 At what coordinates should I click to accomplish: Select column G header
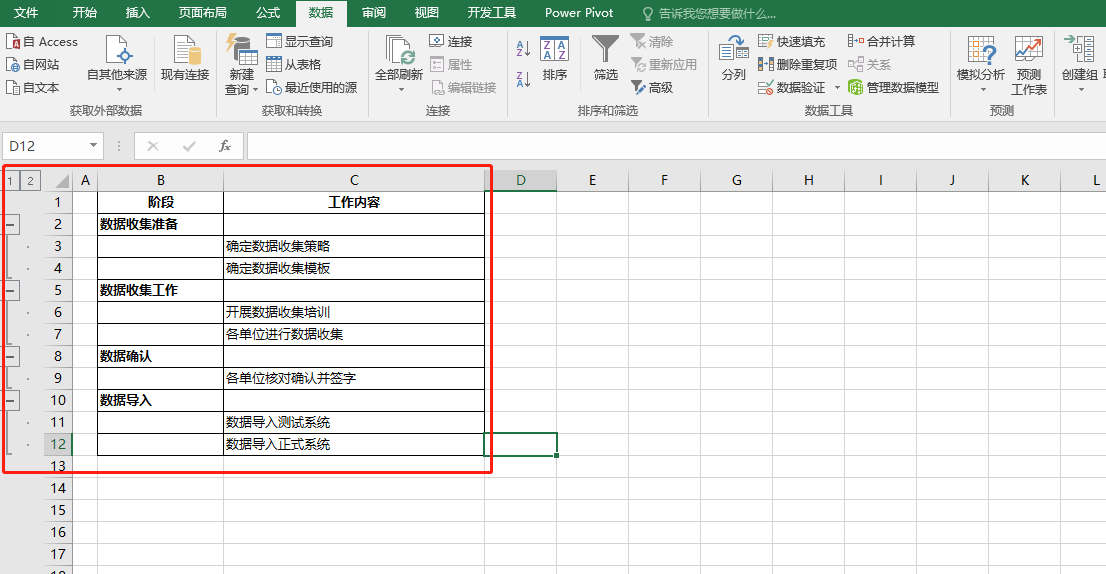pos(736,181)
